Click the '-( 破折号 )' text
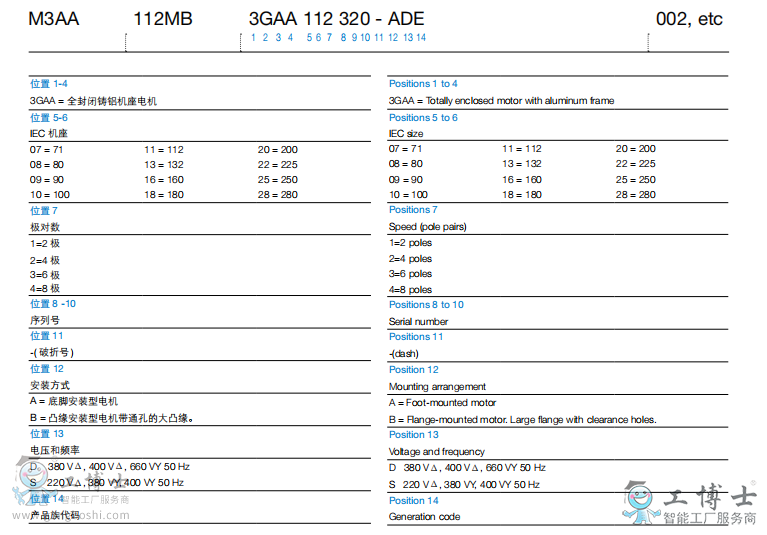The width and height of the screenshot is (767, 535). pos(51,353)
